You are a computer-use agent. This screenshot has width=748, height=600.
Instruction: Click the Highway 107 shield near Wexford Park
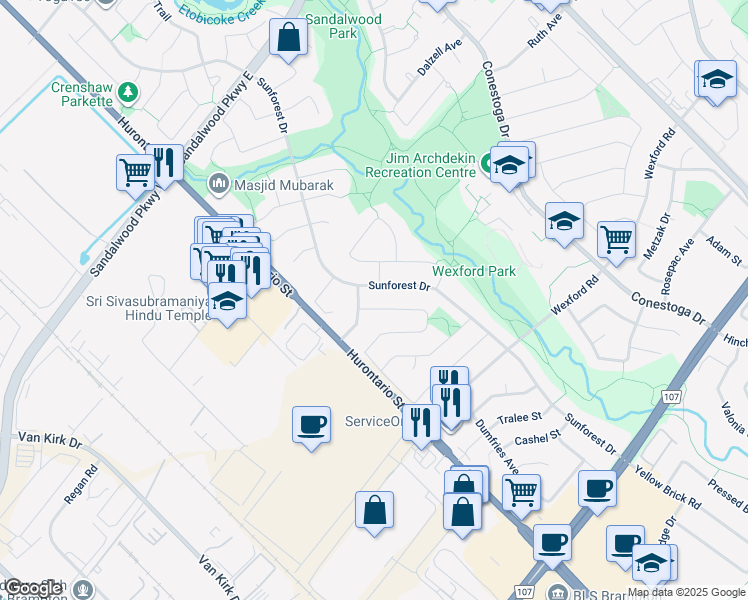671,396
